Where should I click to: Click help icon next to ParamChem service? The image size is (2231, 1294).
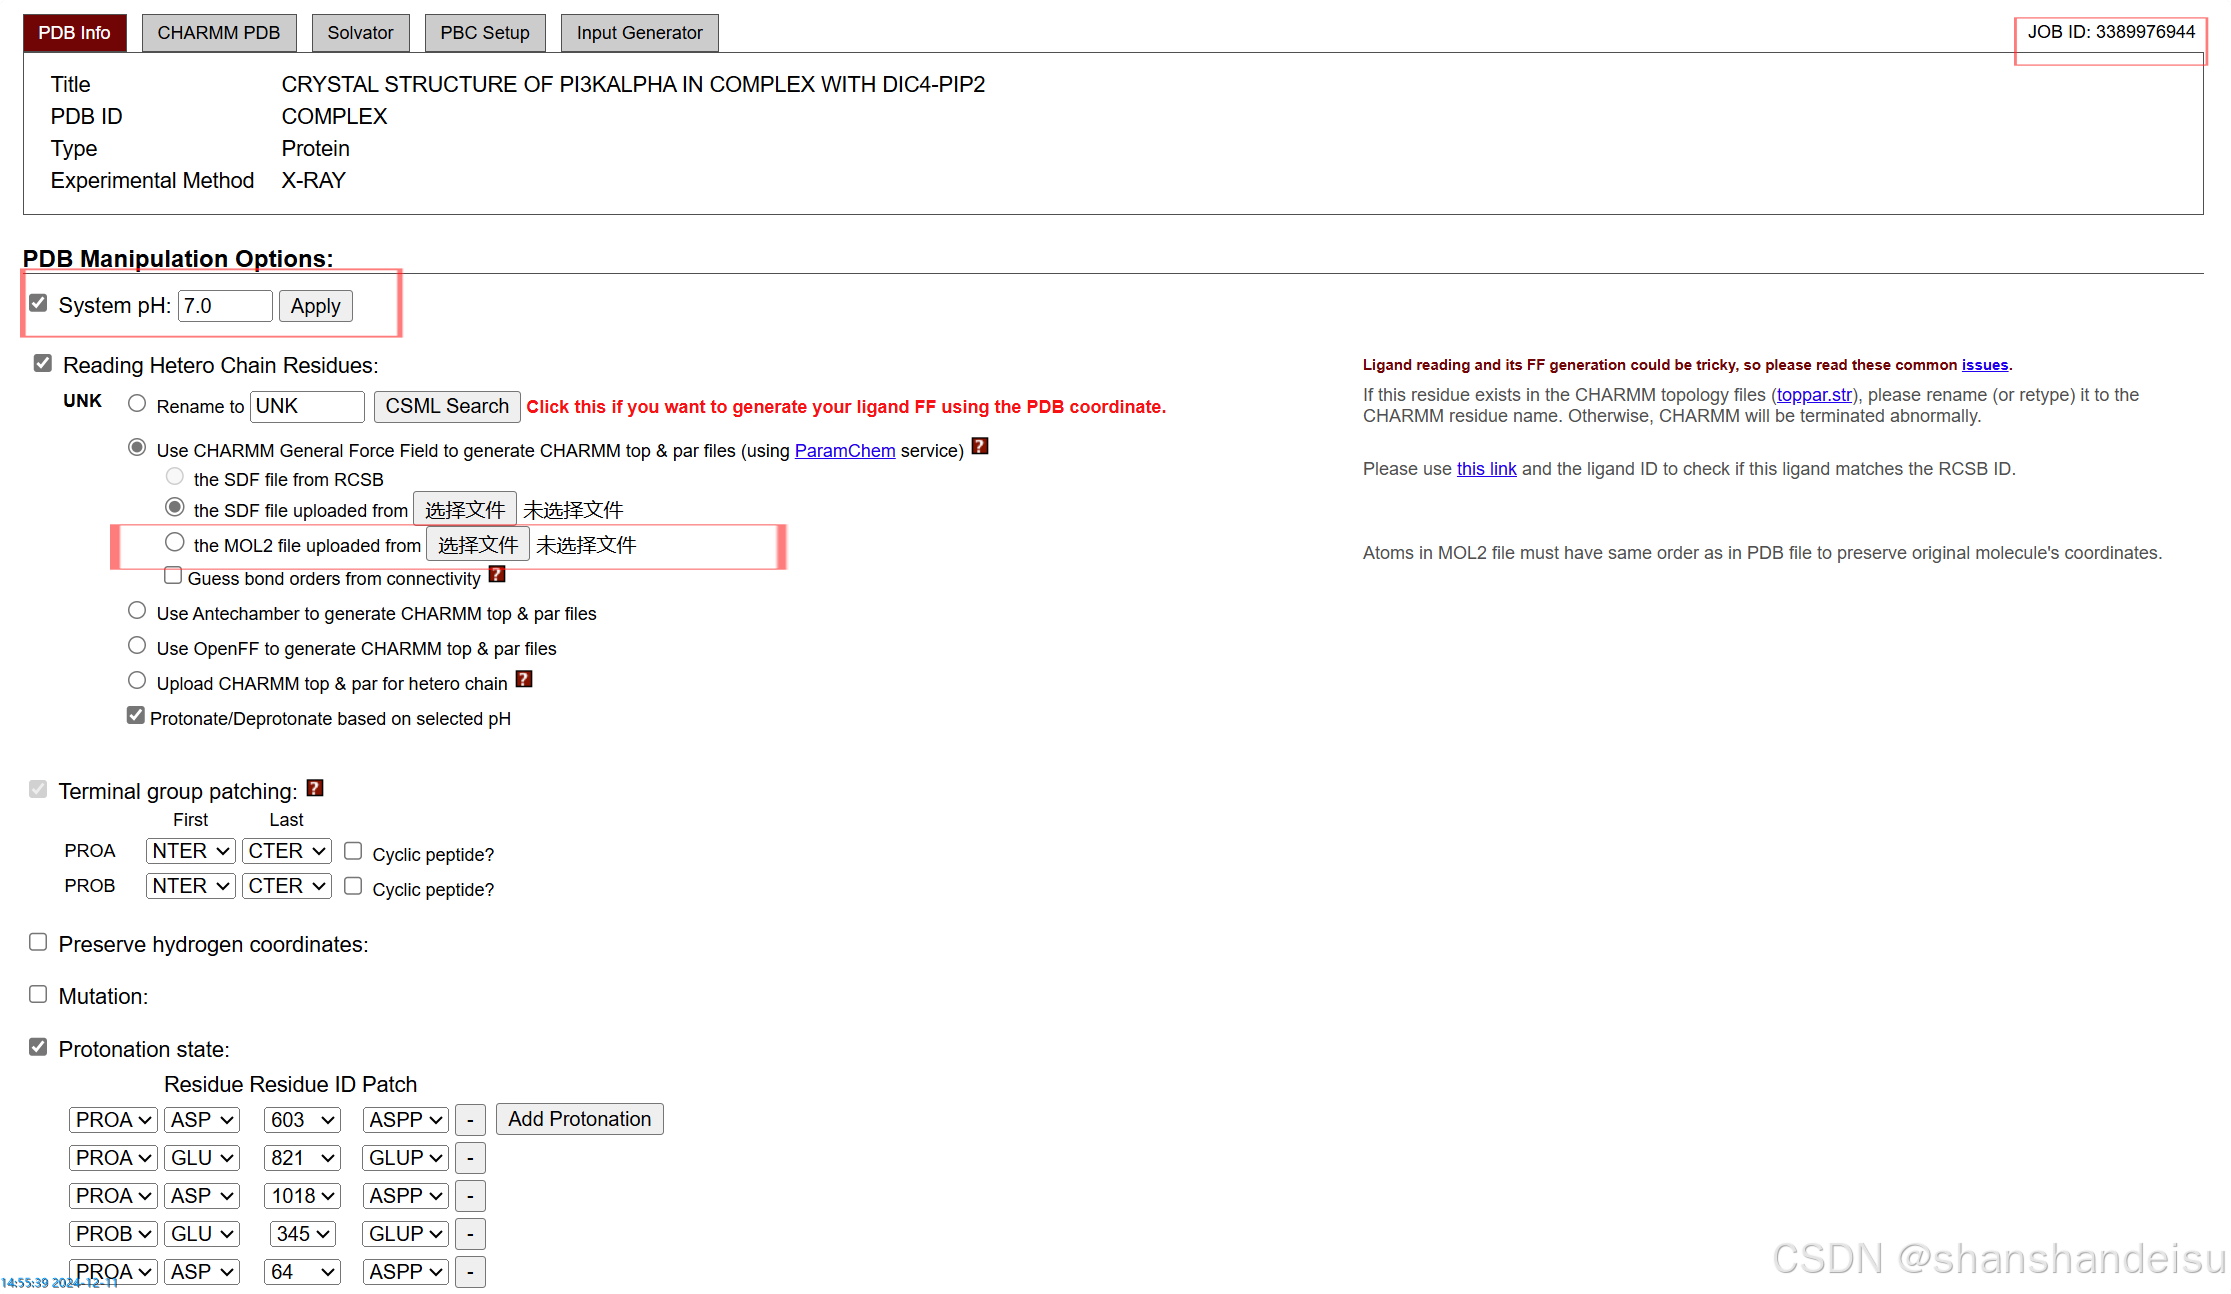click(980, 447)
